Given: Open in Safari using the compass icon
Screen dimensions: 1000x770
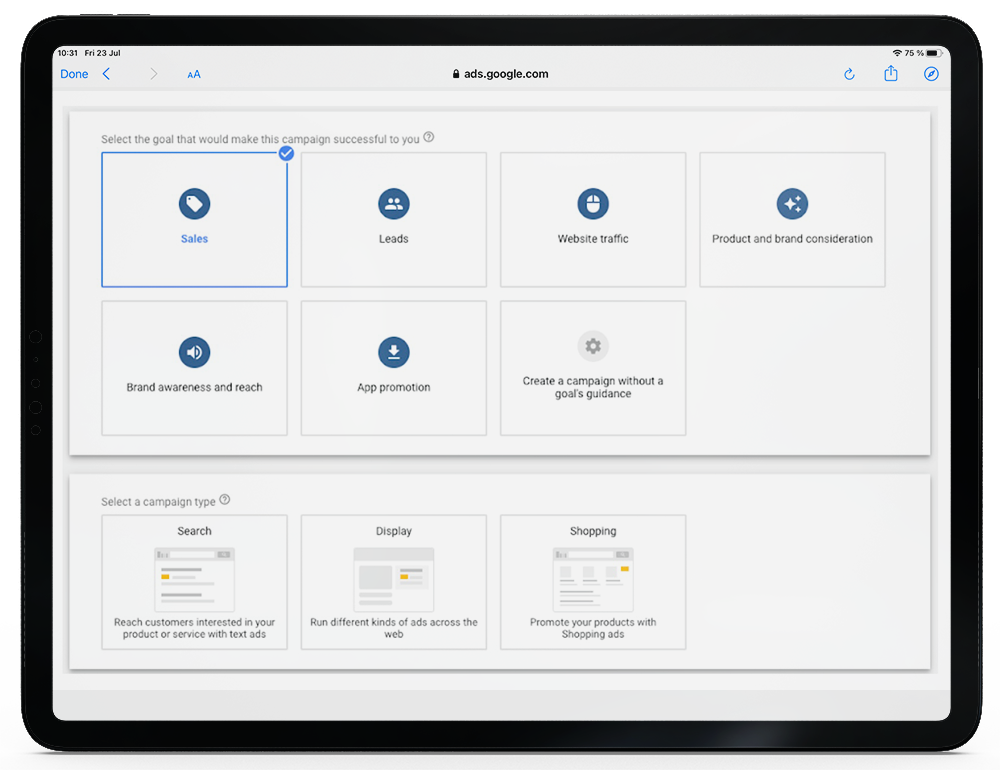Looking at the screenshot, I should pyautogui.click(x=931, y=74).
